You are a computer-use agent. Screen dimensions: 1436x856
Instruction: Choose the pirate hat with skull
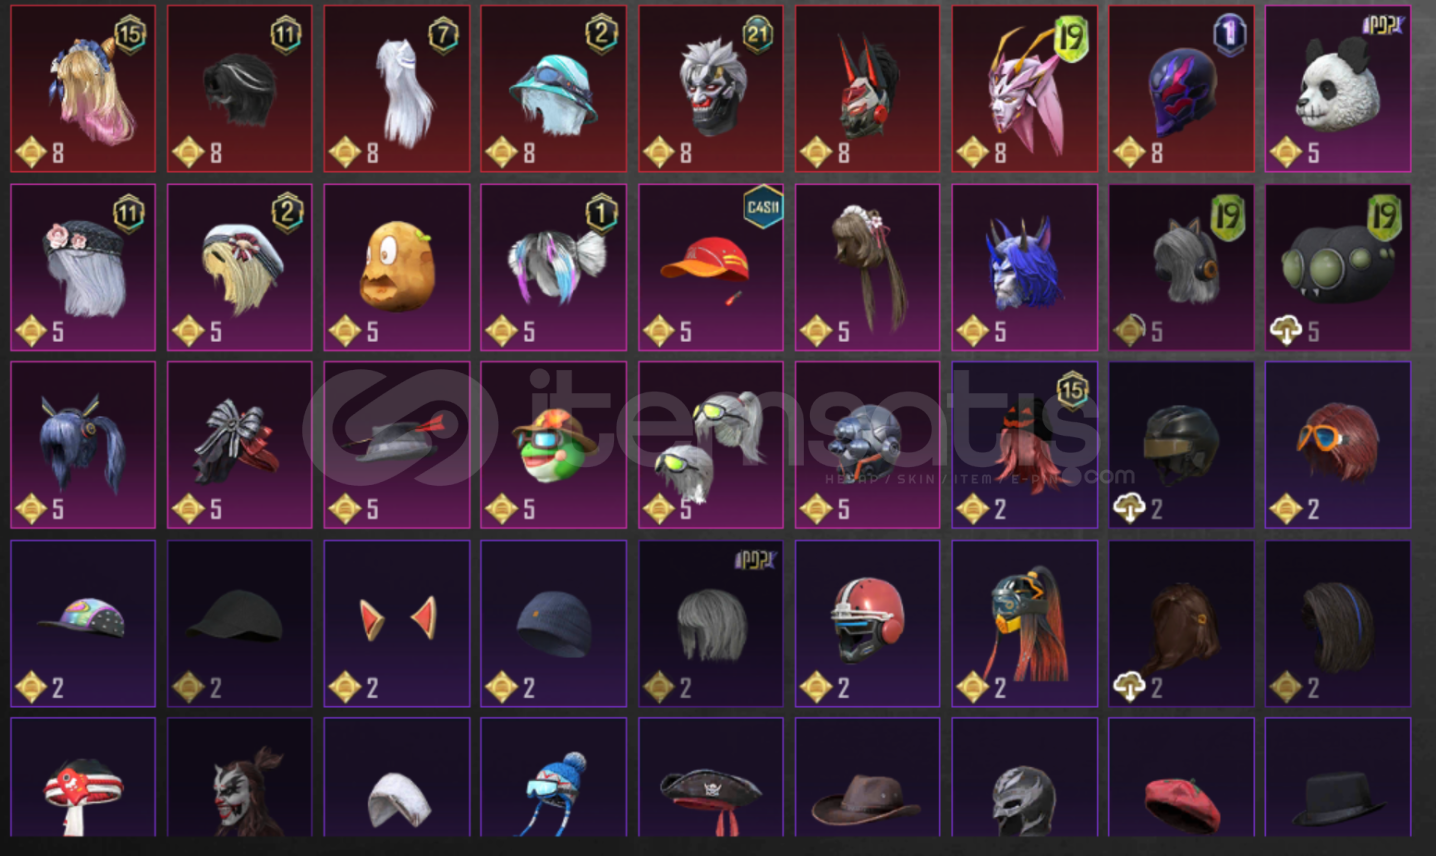click(711, 777)
